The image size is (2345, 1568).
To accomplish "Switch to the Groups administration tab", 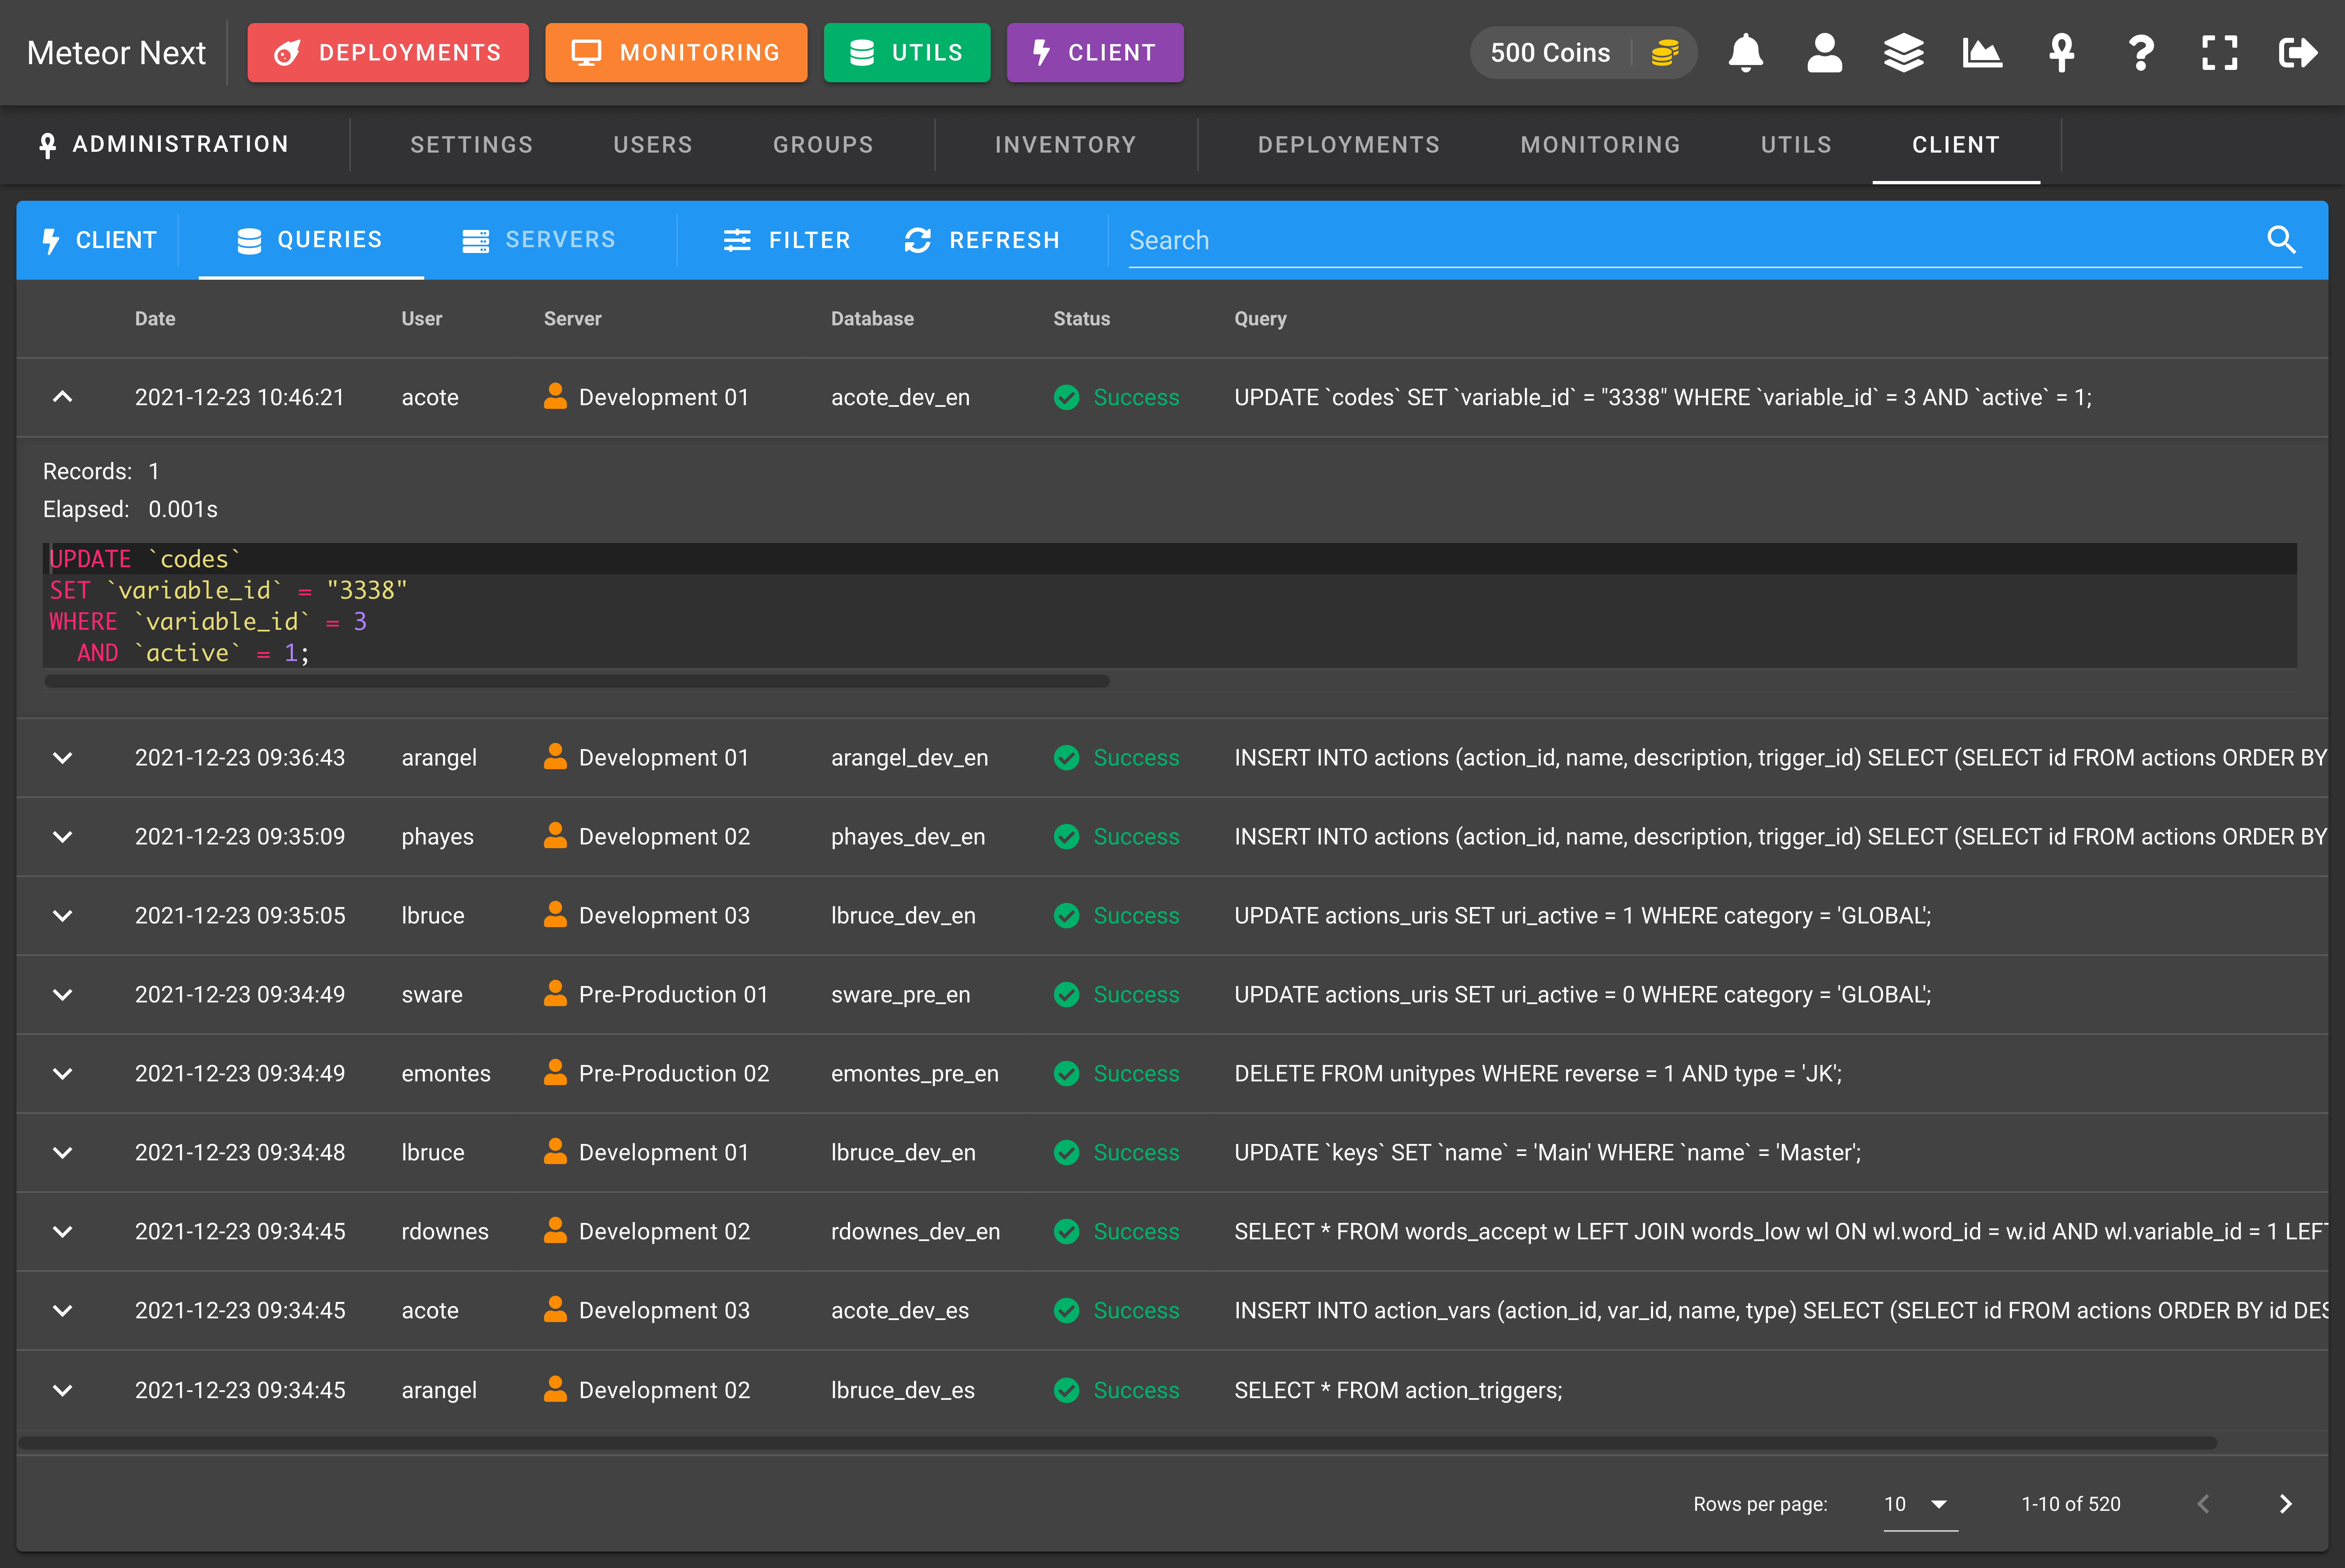I will click(823, 145).
